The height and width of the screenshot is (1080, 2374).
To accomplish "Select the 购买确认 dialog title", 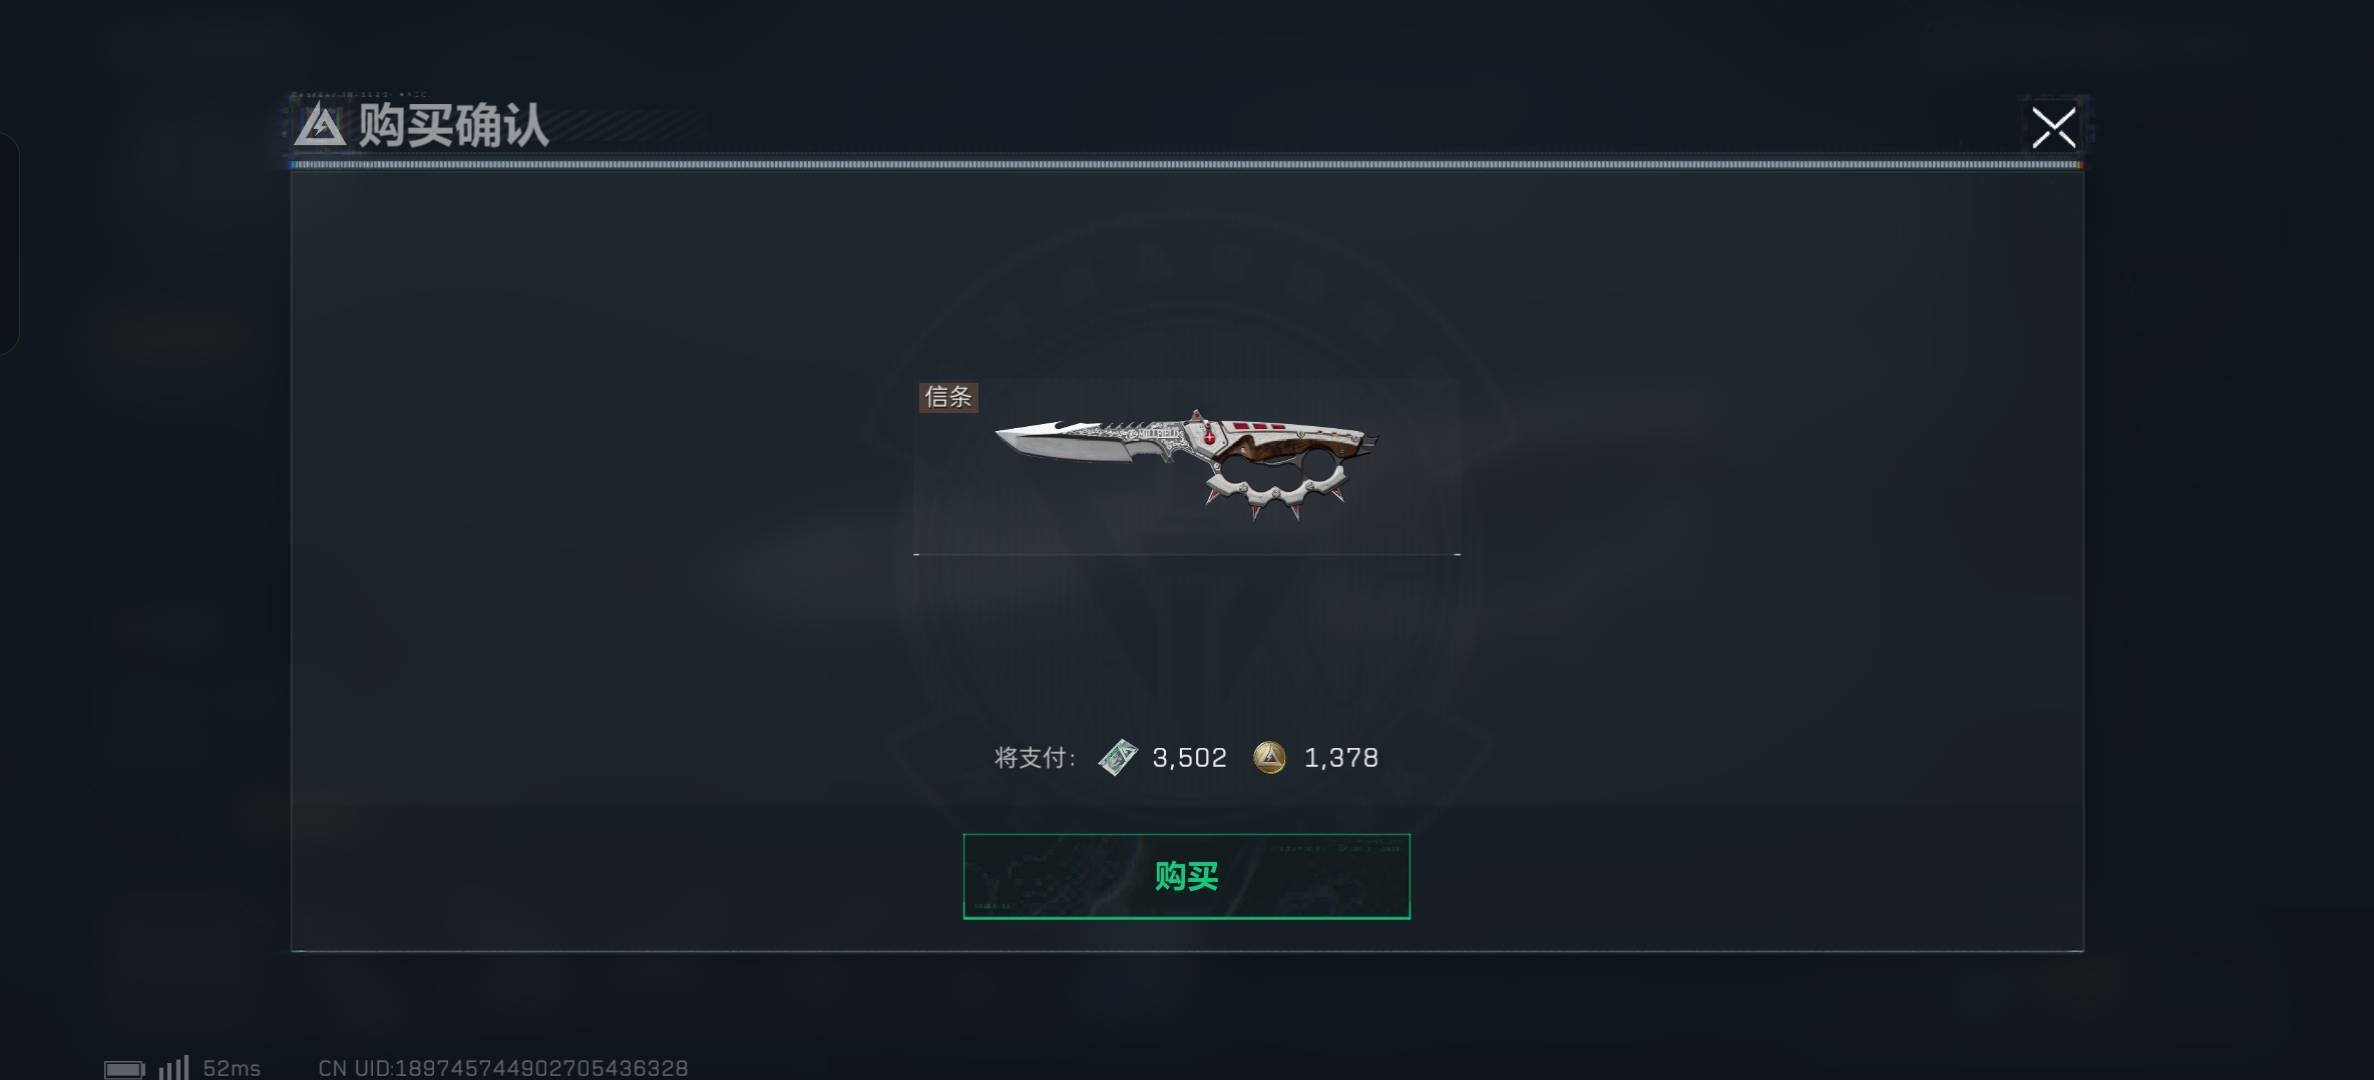I will [x=453, y=126].
